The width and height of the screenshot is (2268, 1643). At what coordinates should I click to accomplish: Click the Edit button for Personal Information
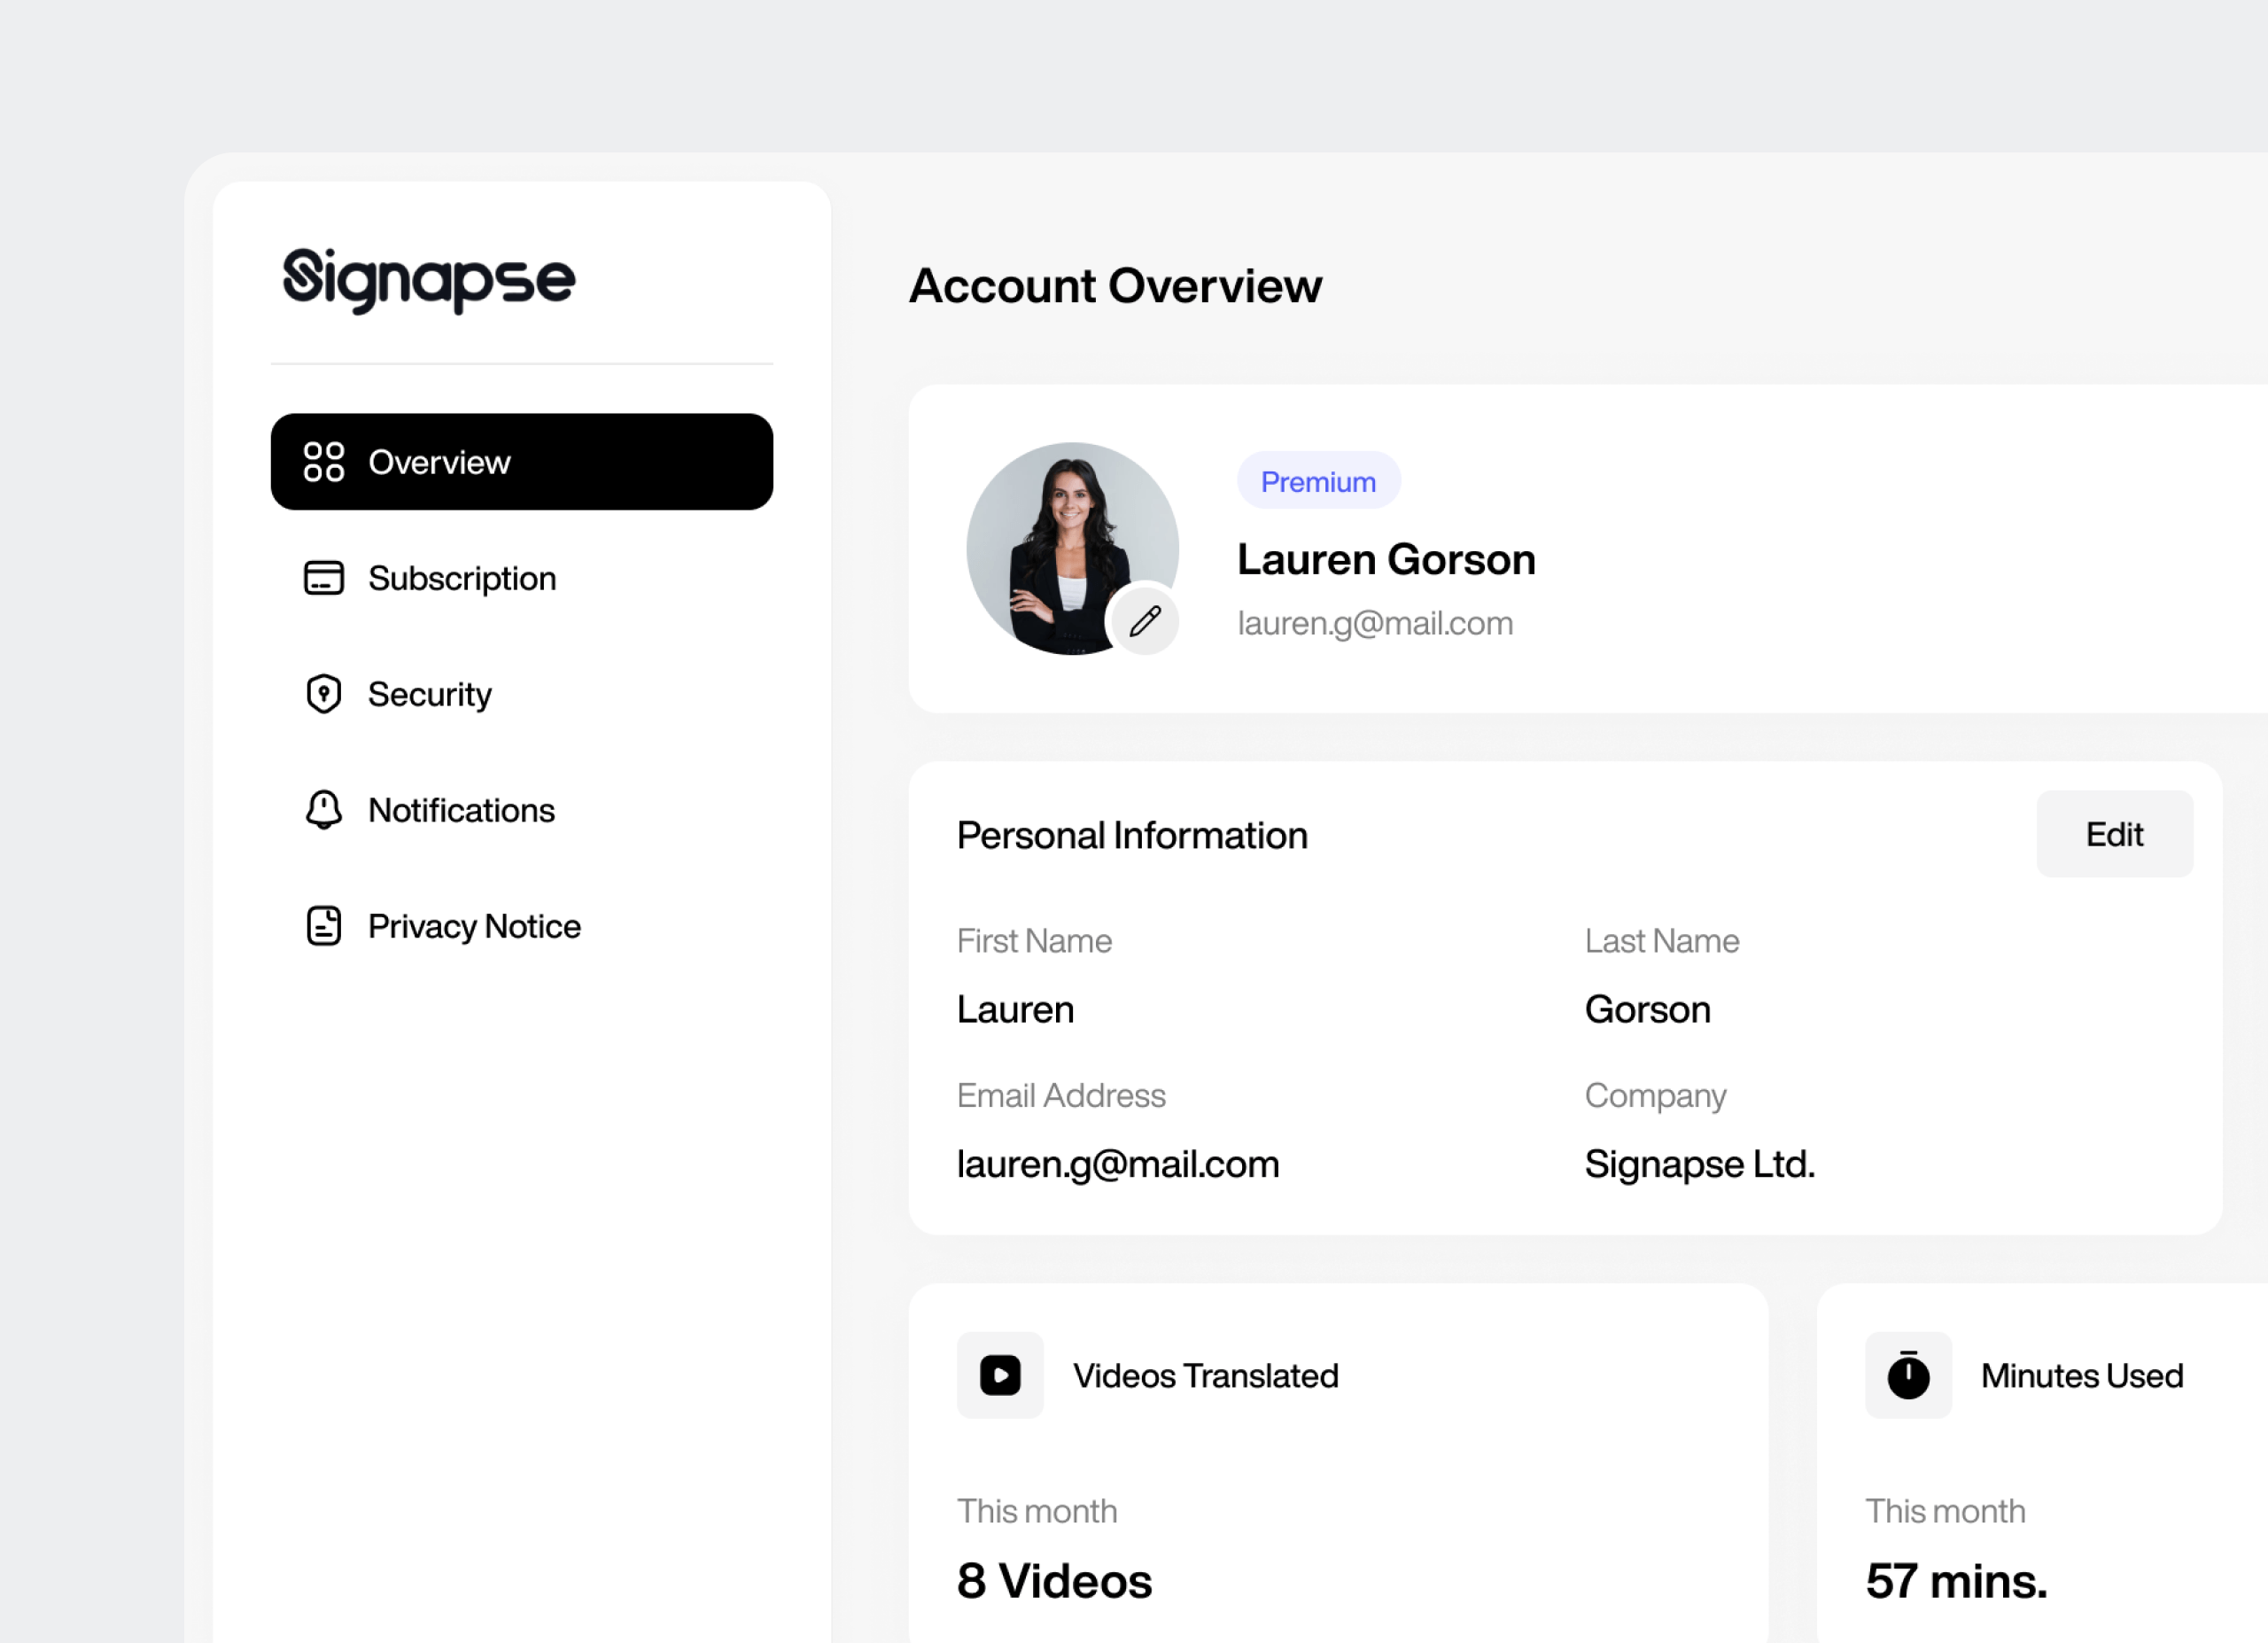point(2115,834)
